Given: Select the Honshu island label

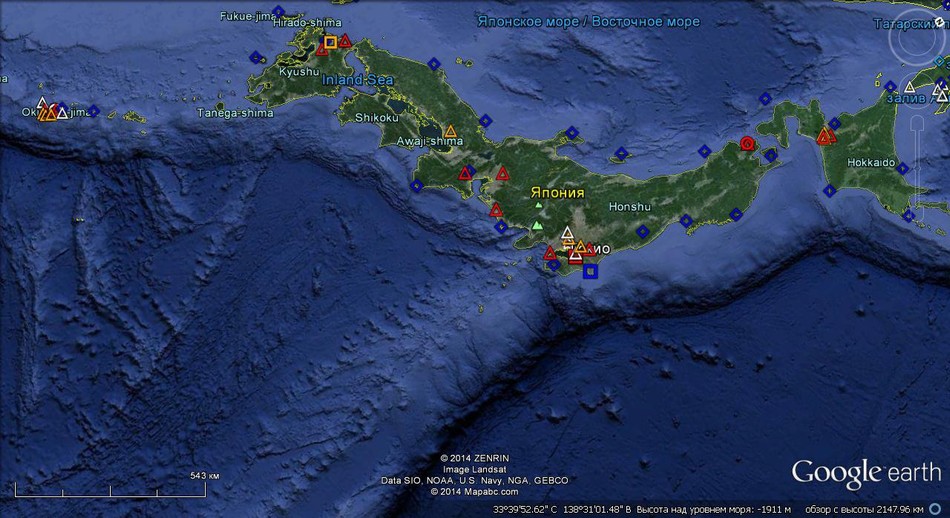Looking at the screenshot, I should [x=630, y=207].
